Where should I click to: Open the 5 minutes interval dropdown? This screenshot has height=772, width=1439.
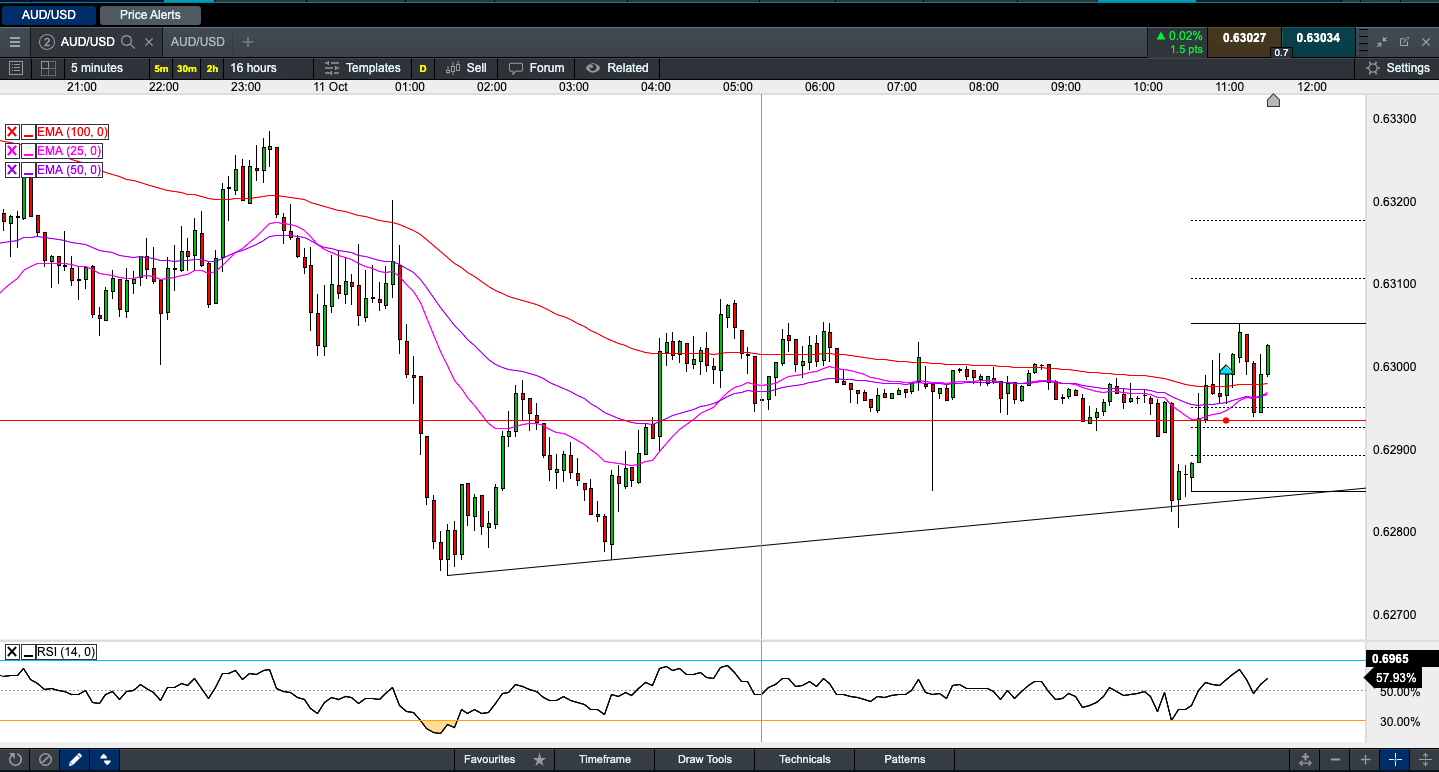coord(97,68)
